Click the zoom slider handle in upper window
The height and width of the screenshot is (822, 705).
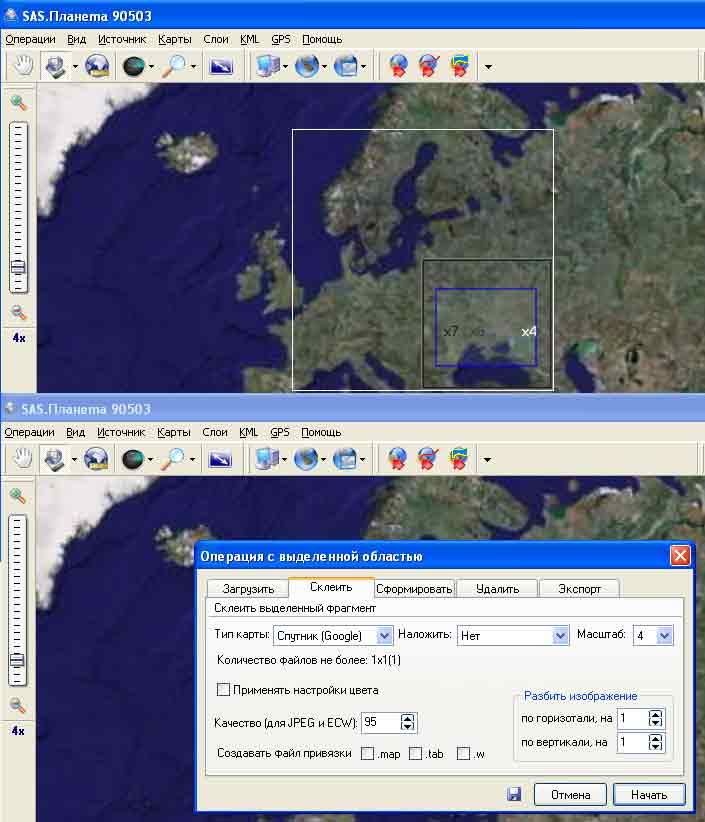coord(18,267)
